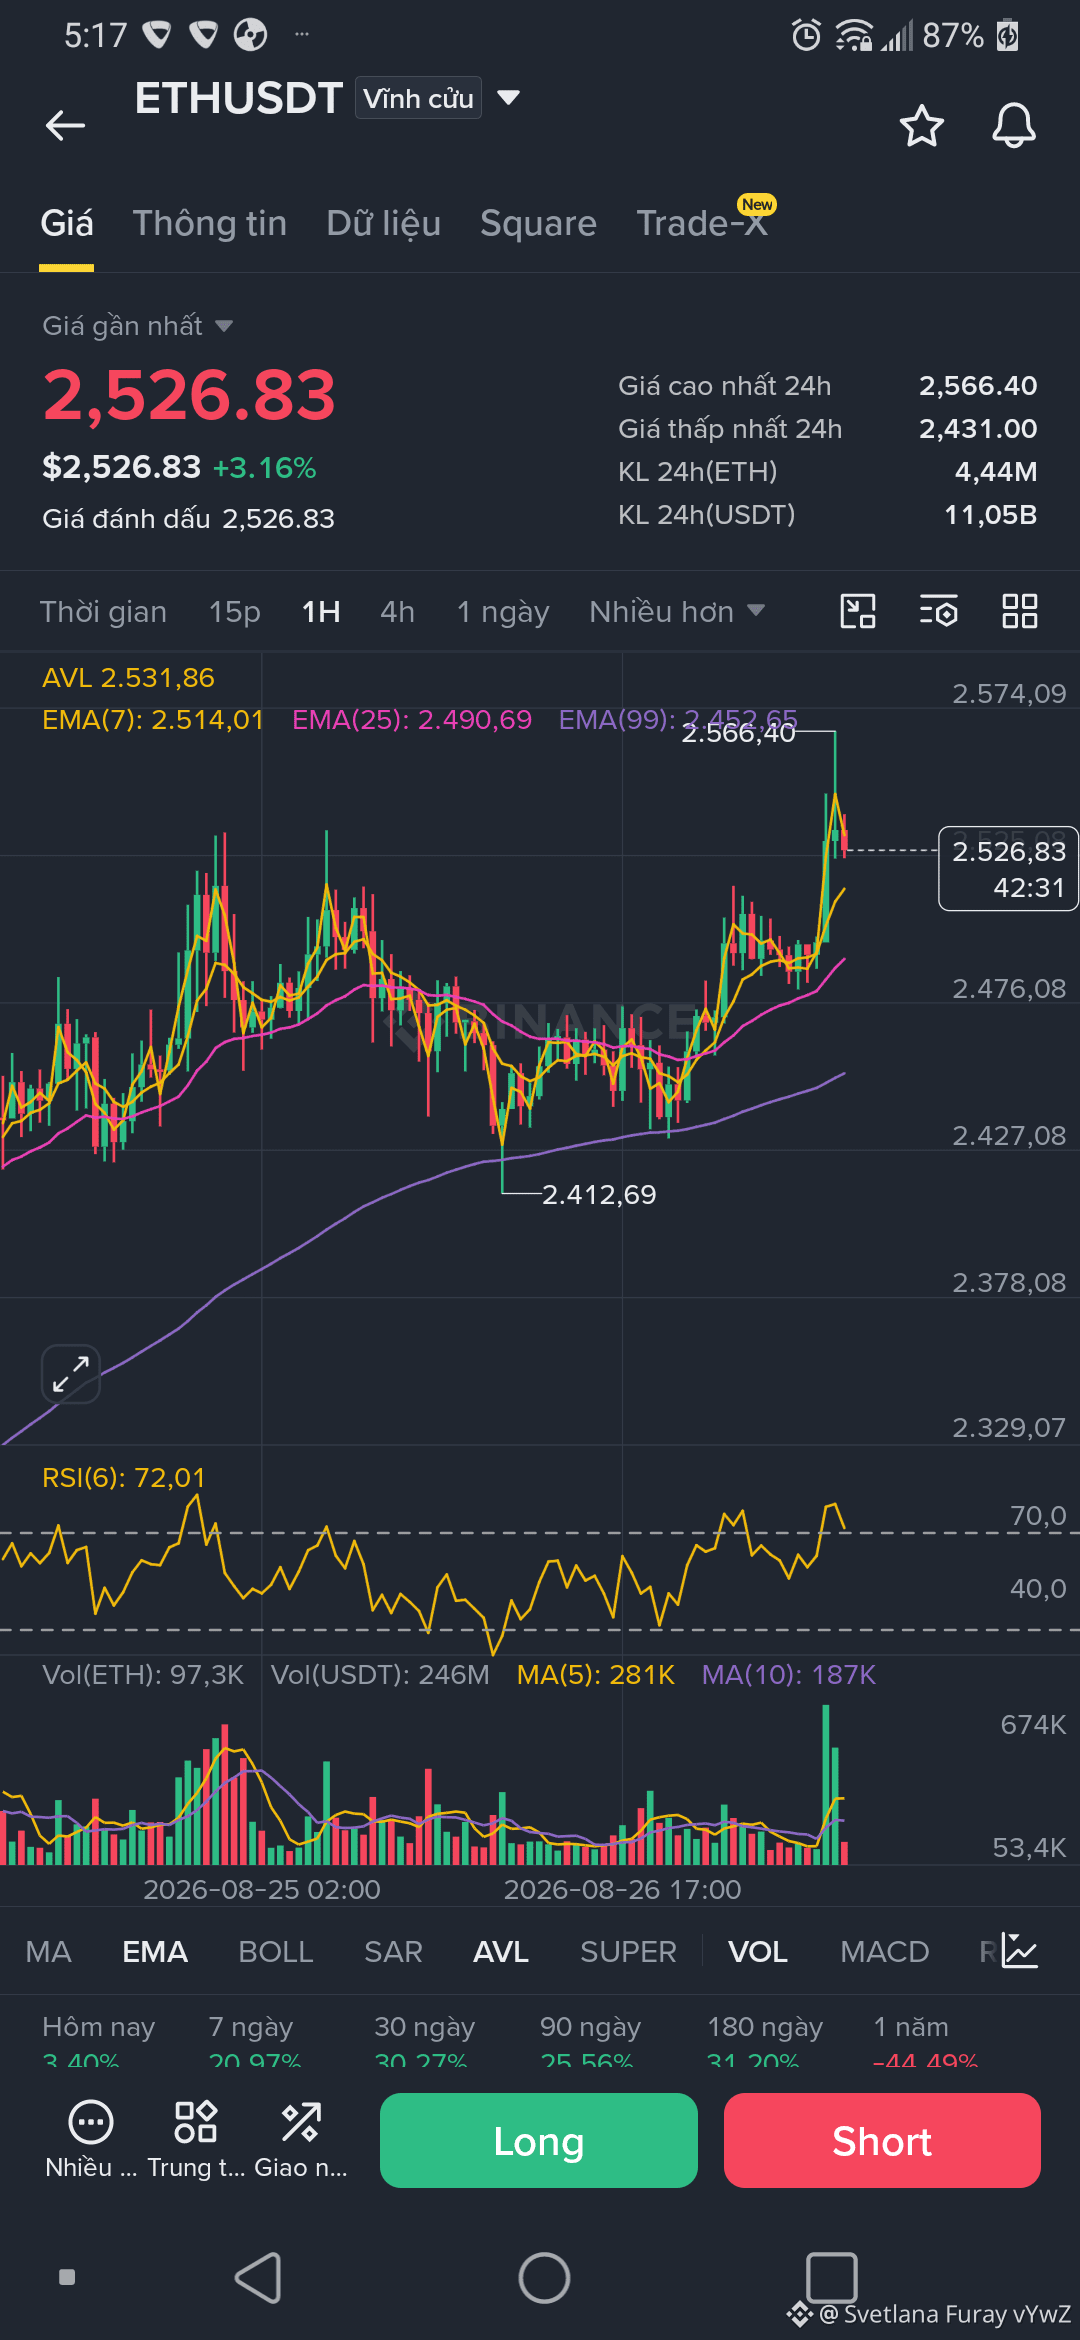Select the 1H timeframe
The image size is (1080, 2340).
click(321, 611)
